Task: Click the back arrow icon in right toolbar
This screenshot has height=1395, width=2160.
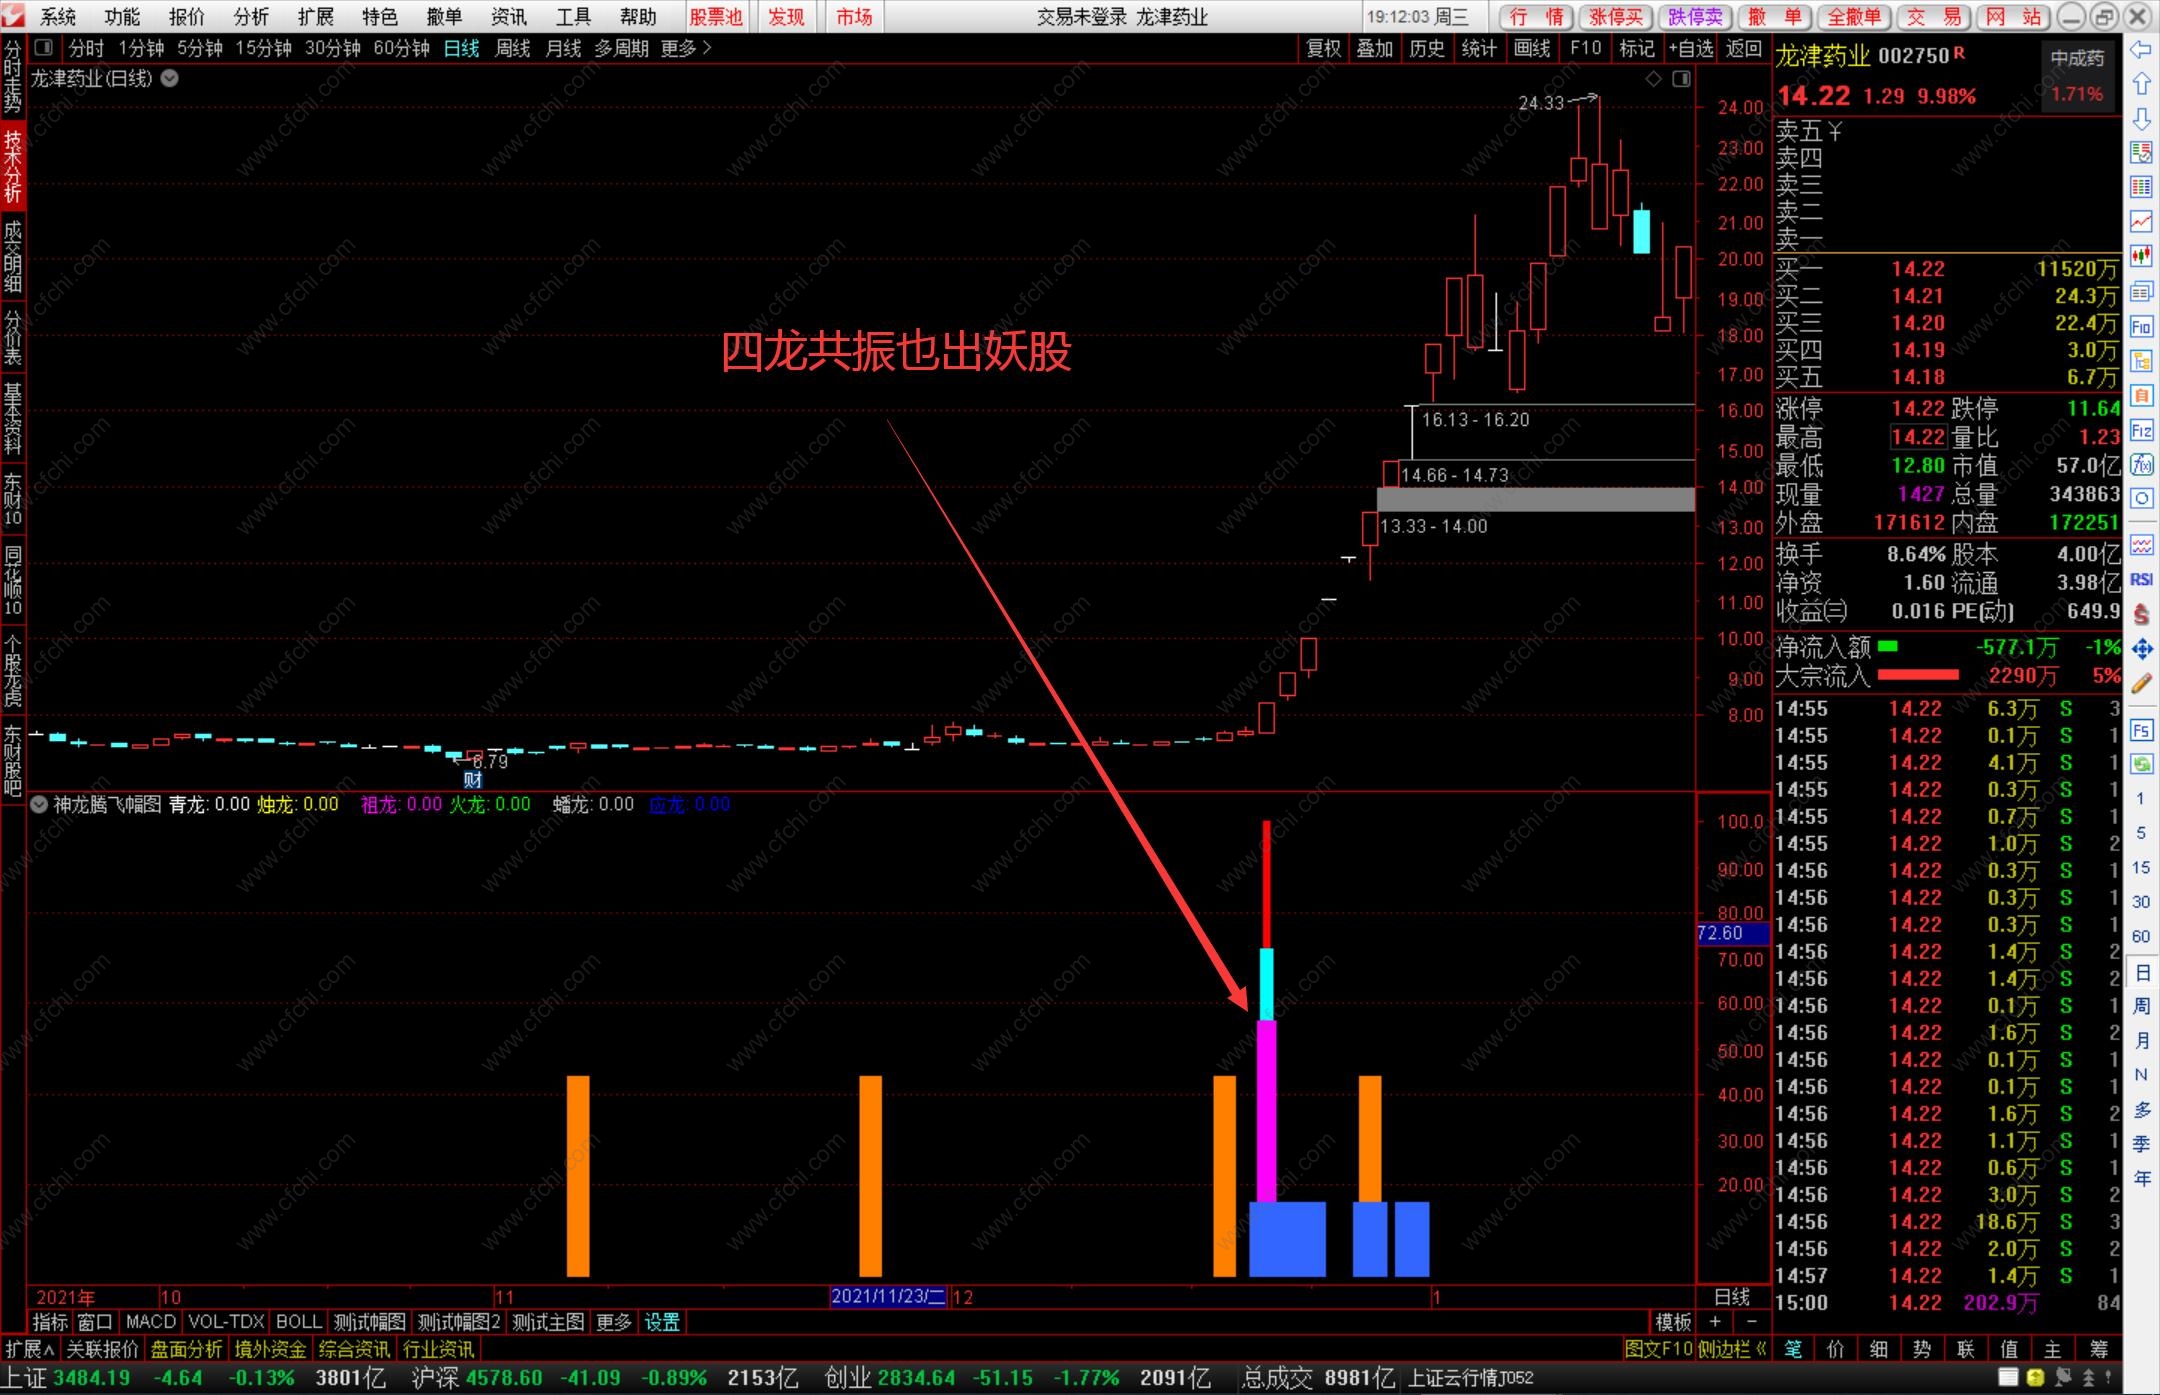Action: tap(2141, 50)
